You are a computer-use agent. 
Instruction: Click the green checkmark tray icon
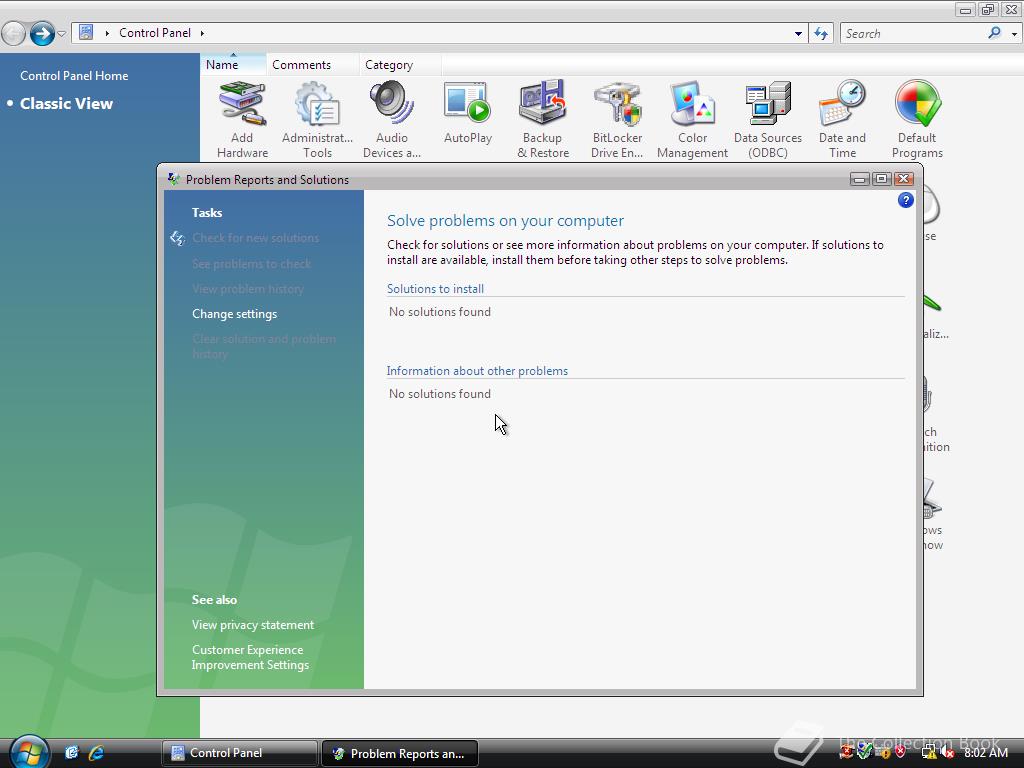coord(865,753)
